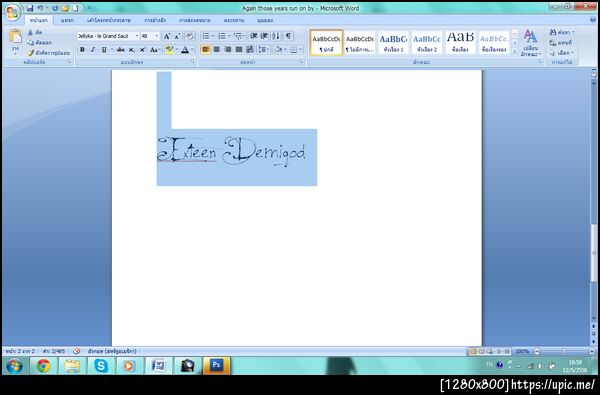Align text right
Viewport: 600px width, 395px height.
click(228, 50)
